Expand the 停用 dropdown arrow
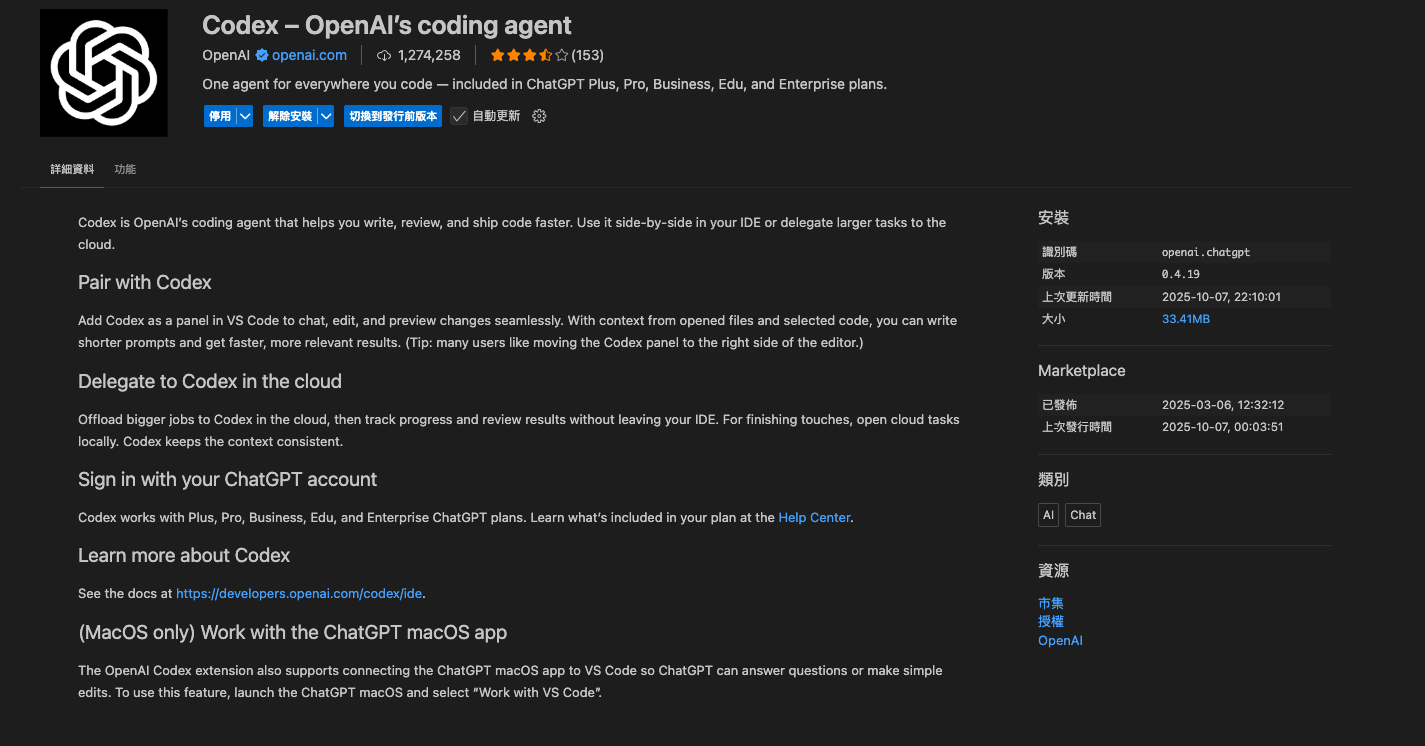Screen dimensions: 1425x746 [244, 116]
